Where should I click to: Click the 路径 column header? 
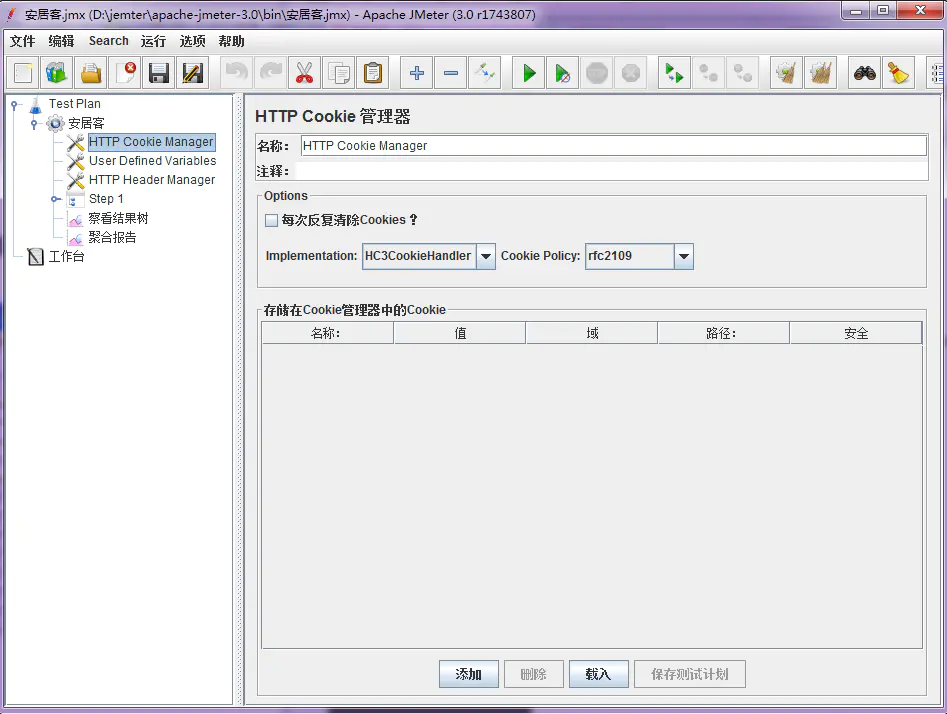click(724, 333)
